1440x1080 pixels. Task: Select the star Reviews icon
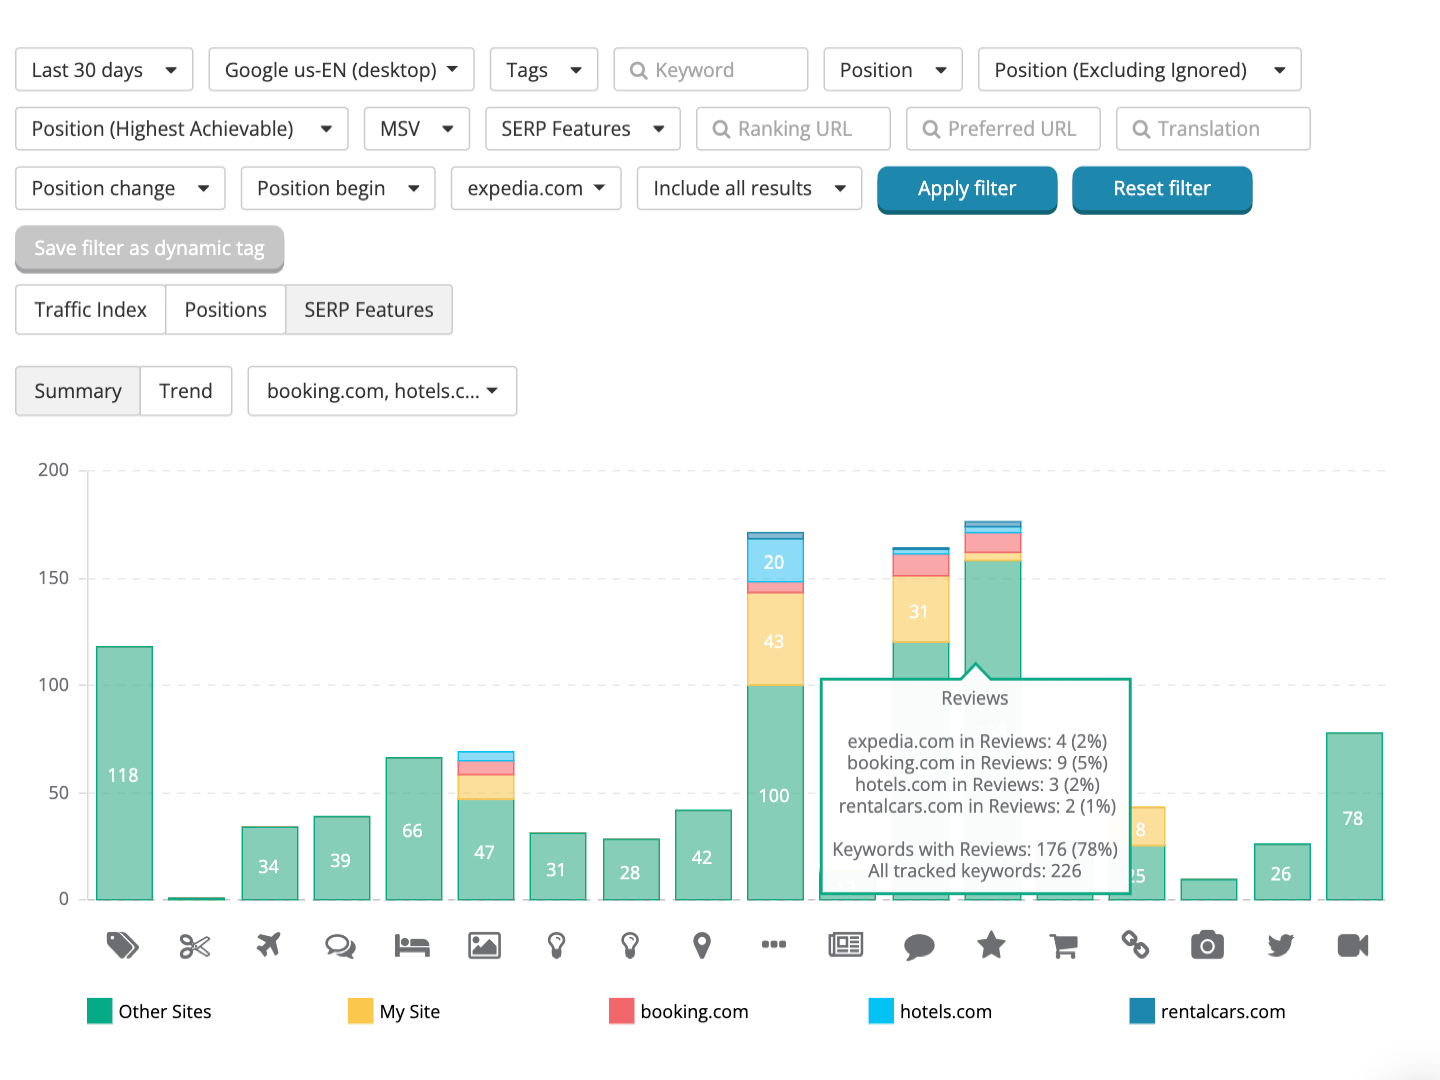[x=991, y=944]
